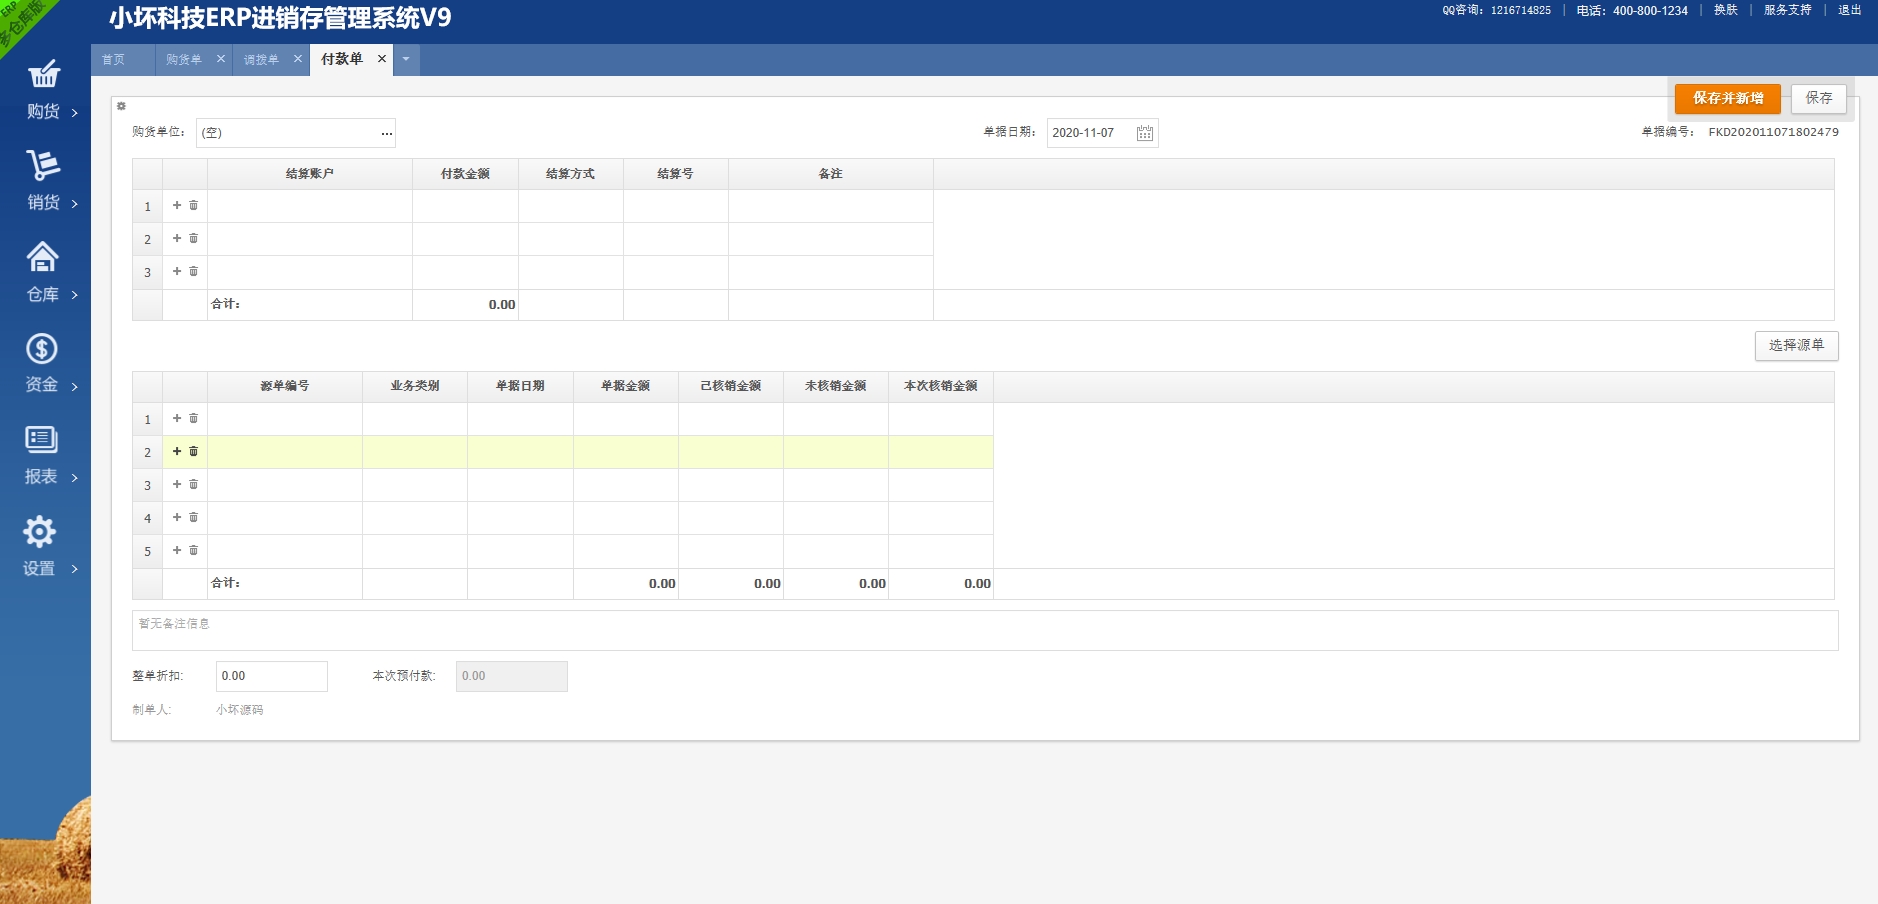Open the 购货 purchase sidebar module
The height and width of the screenshot is (904, 1878).
44,91
